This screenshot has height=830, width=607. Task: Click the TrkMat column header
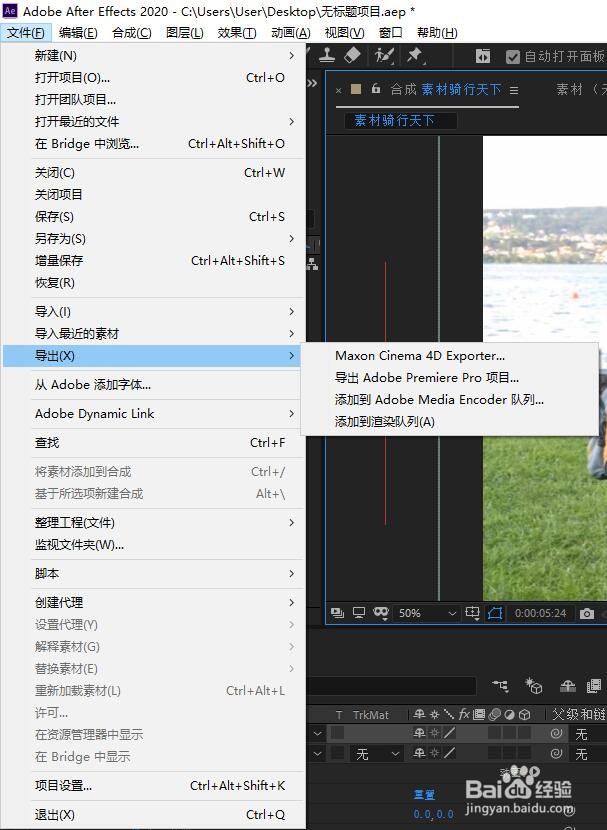370,715
